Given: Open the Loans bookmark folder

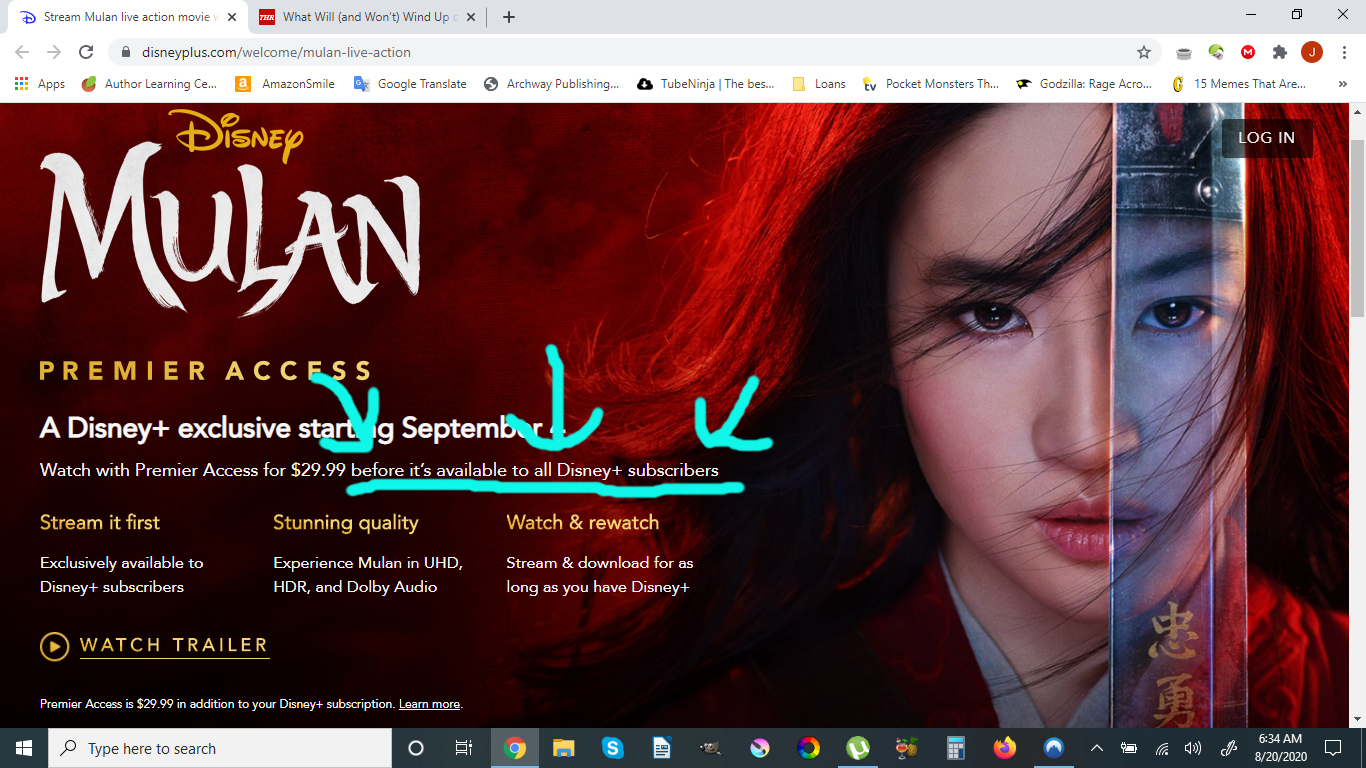Looking at the screenshot, I should click(818, 84).
